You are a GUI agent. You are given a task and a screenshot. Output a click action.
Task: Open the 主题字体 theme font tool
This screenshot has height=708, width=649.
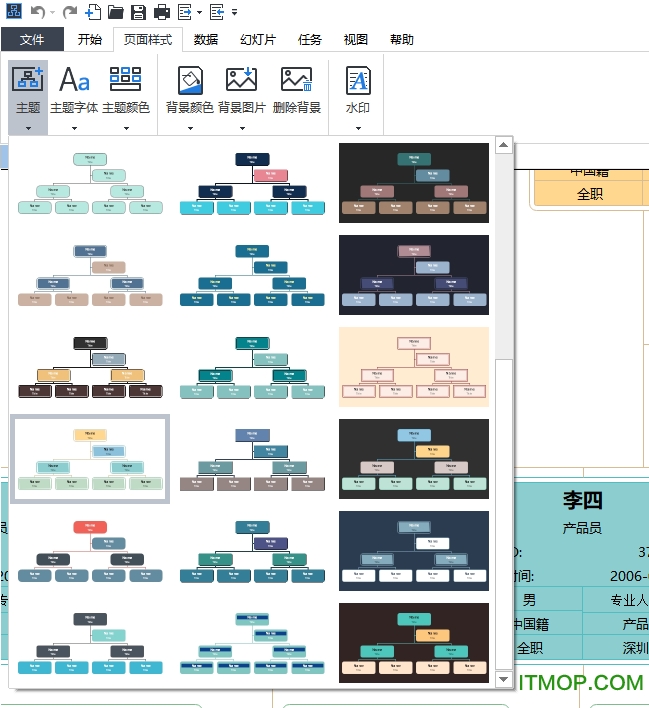[74, 90]
